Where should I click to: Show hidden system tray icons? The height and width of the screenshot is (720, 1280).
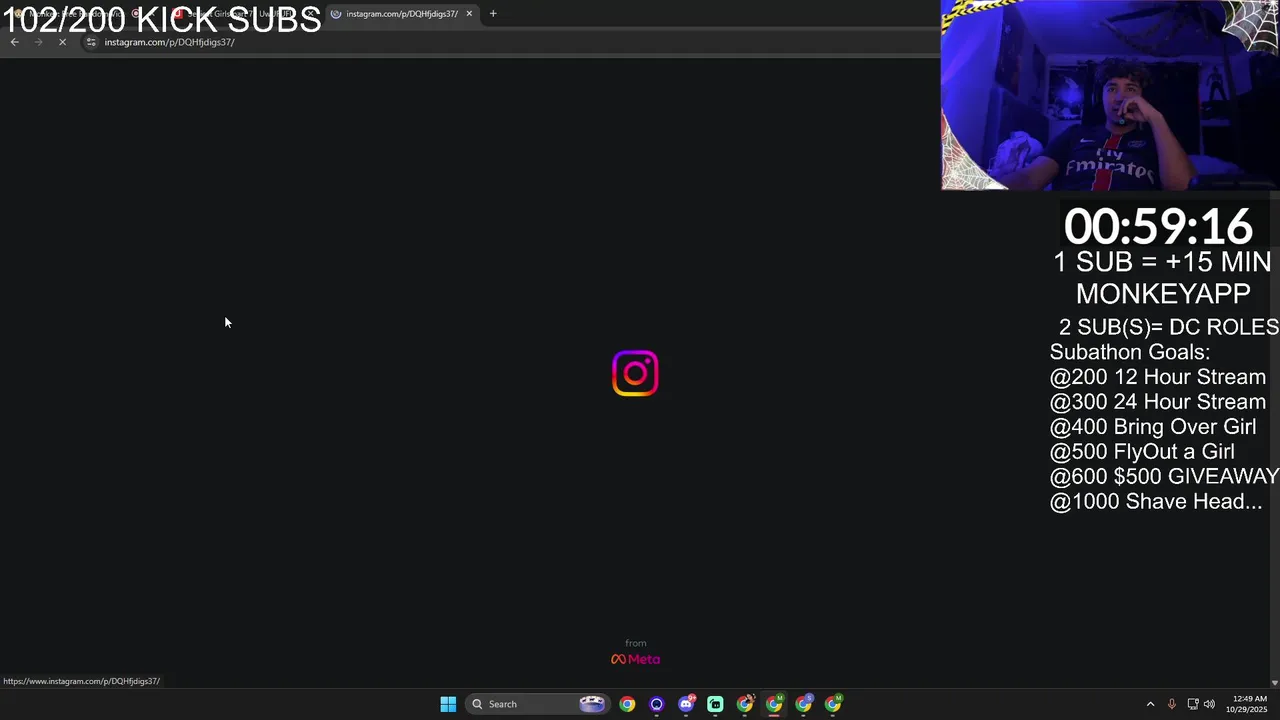pos(1150,704)
